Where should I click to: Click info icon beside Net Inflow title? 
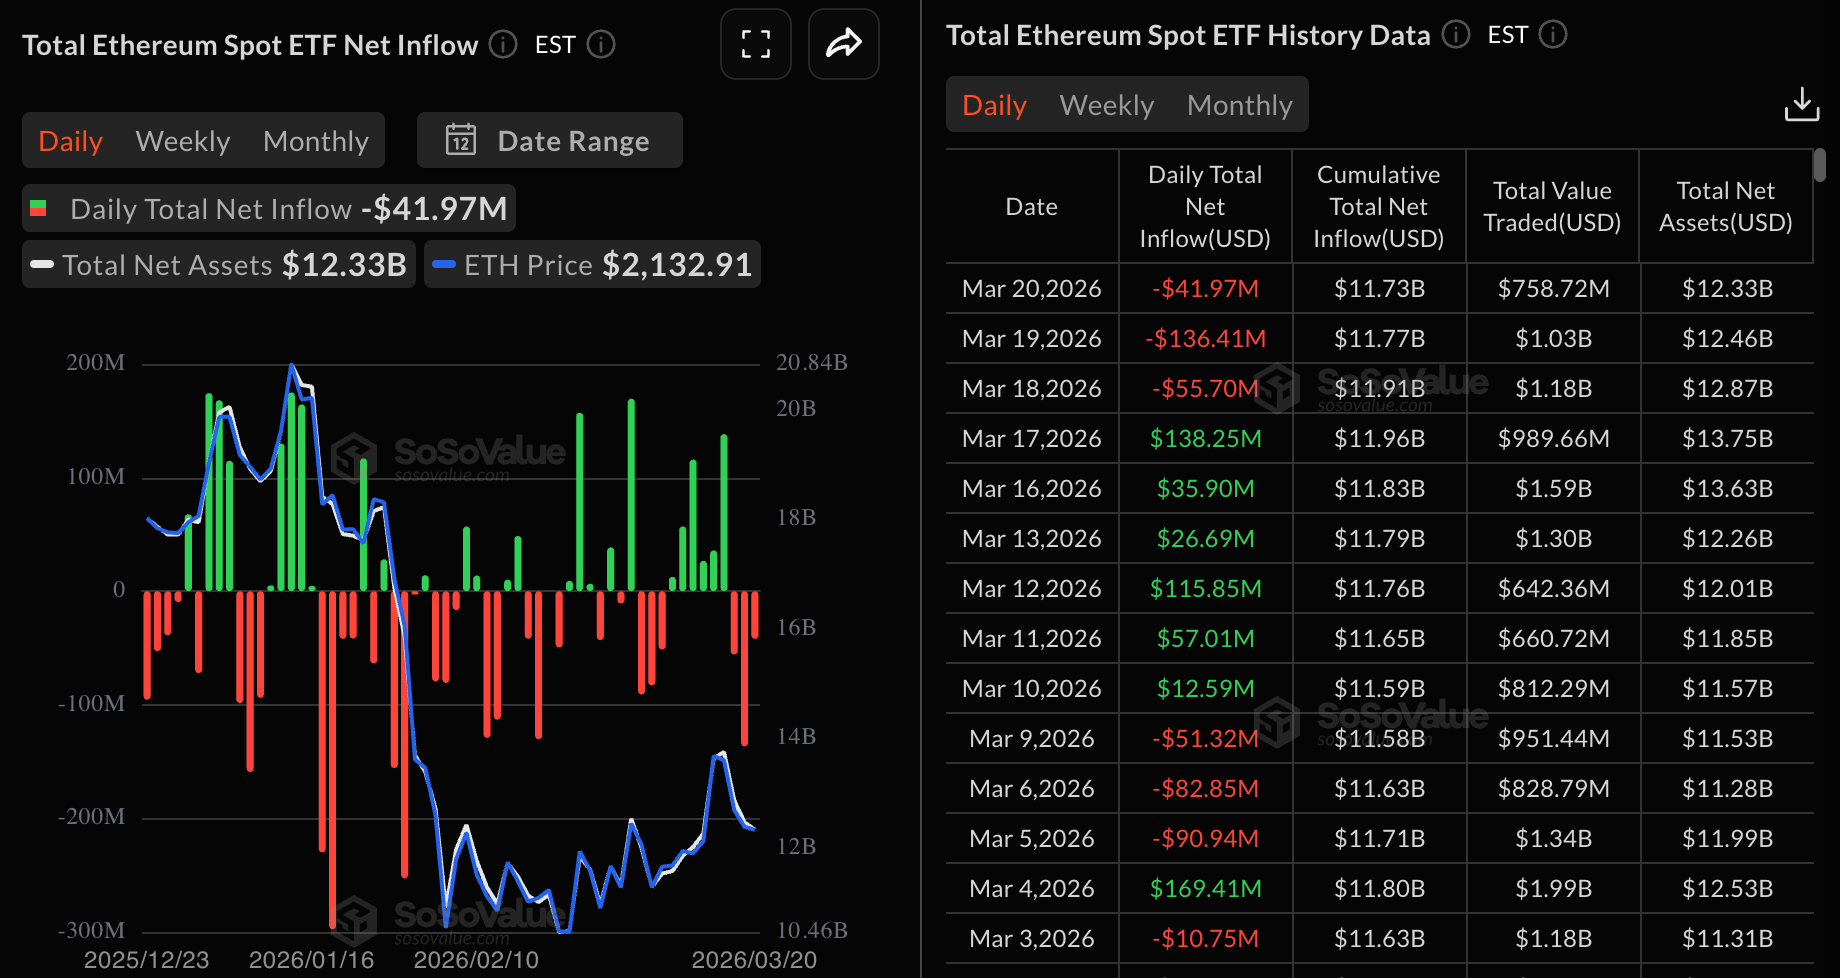point(503,45)
